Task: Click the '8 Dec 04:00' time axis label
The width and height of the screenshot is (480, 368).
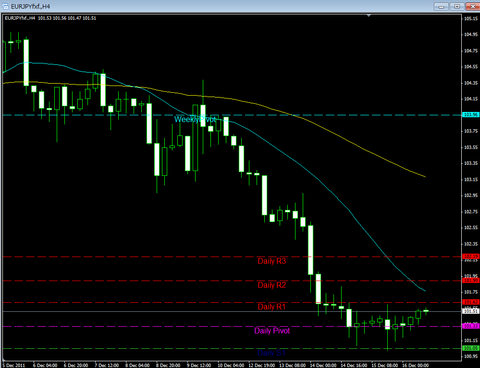Action: point(137,365)
